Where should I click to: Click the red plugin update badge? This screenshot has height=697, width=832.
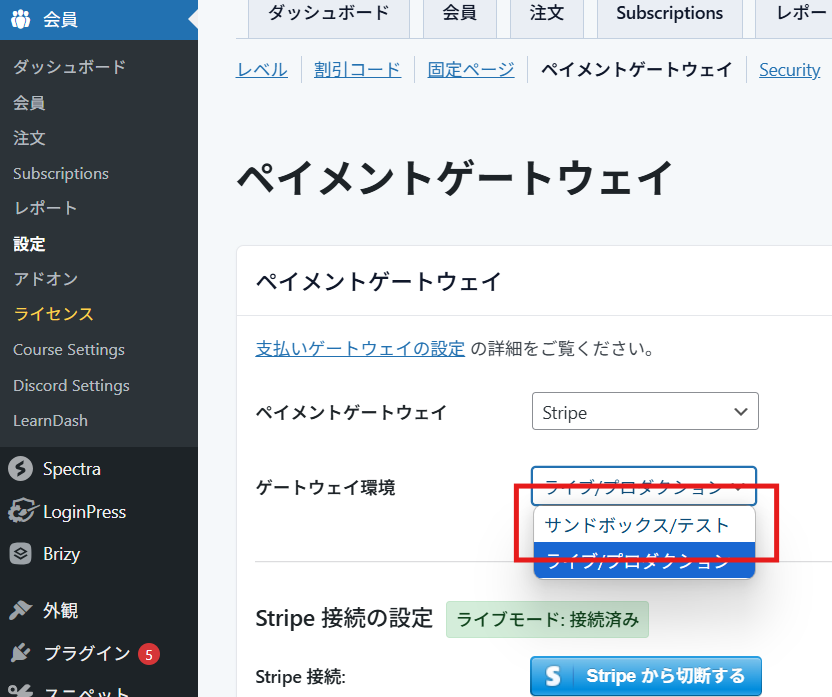(x=148, y=654)
